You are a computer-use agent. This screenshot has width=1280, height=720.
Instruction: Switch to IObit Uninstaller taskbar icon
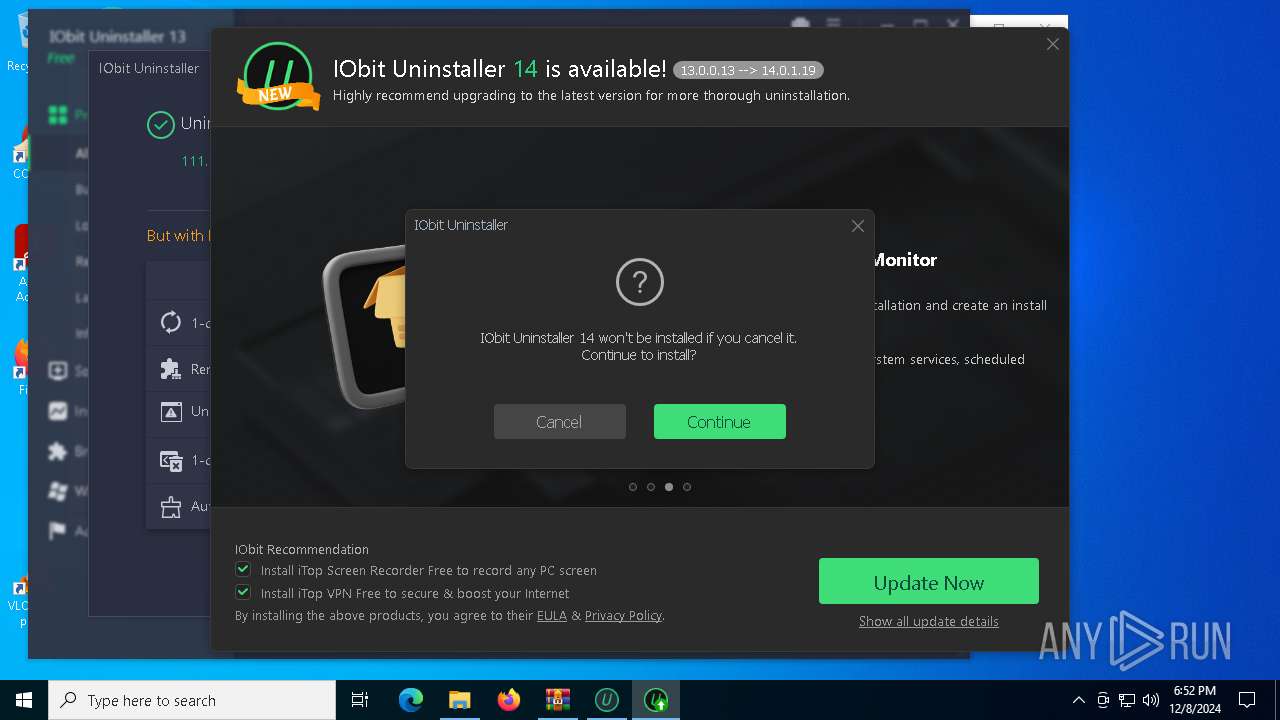607,700
